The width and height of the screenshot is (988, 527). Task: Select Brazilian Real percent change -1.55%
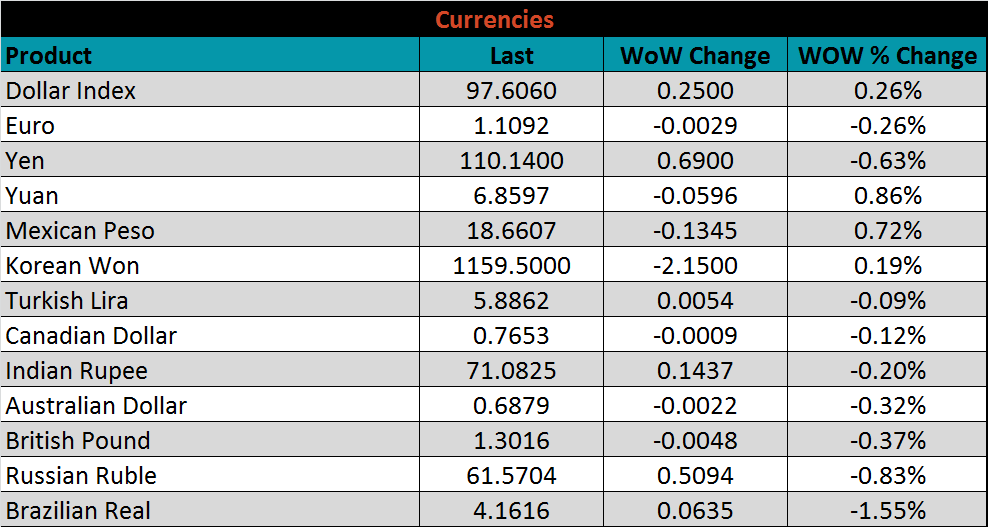pos(887,511)
